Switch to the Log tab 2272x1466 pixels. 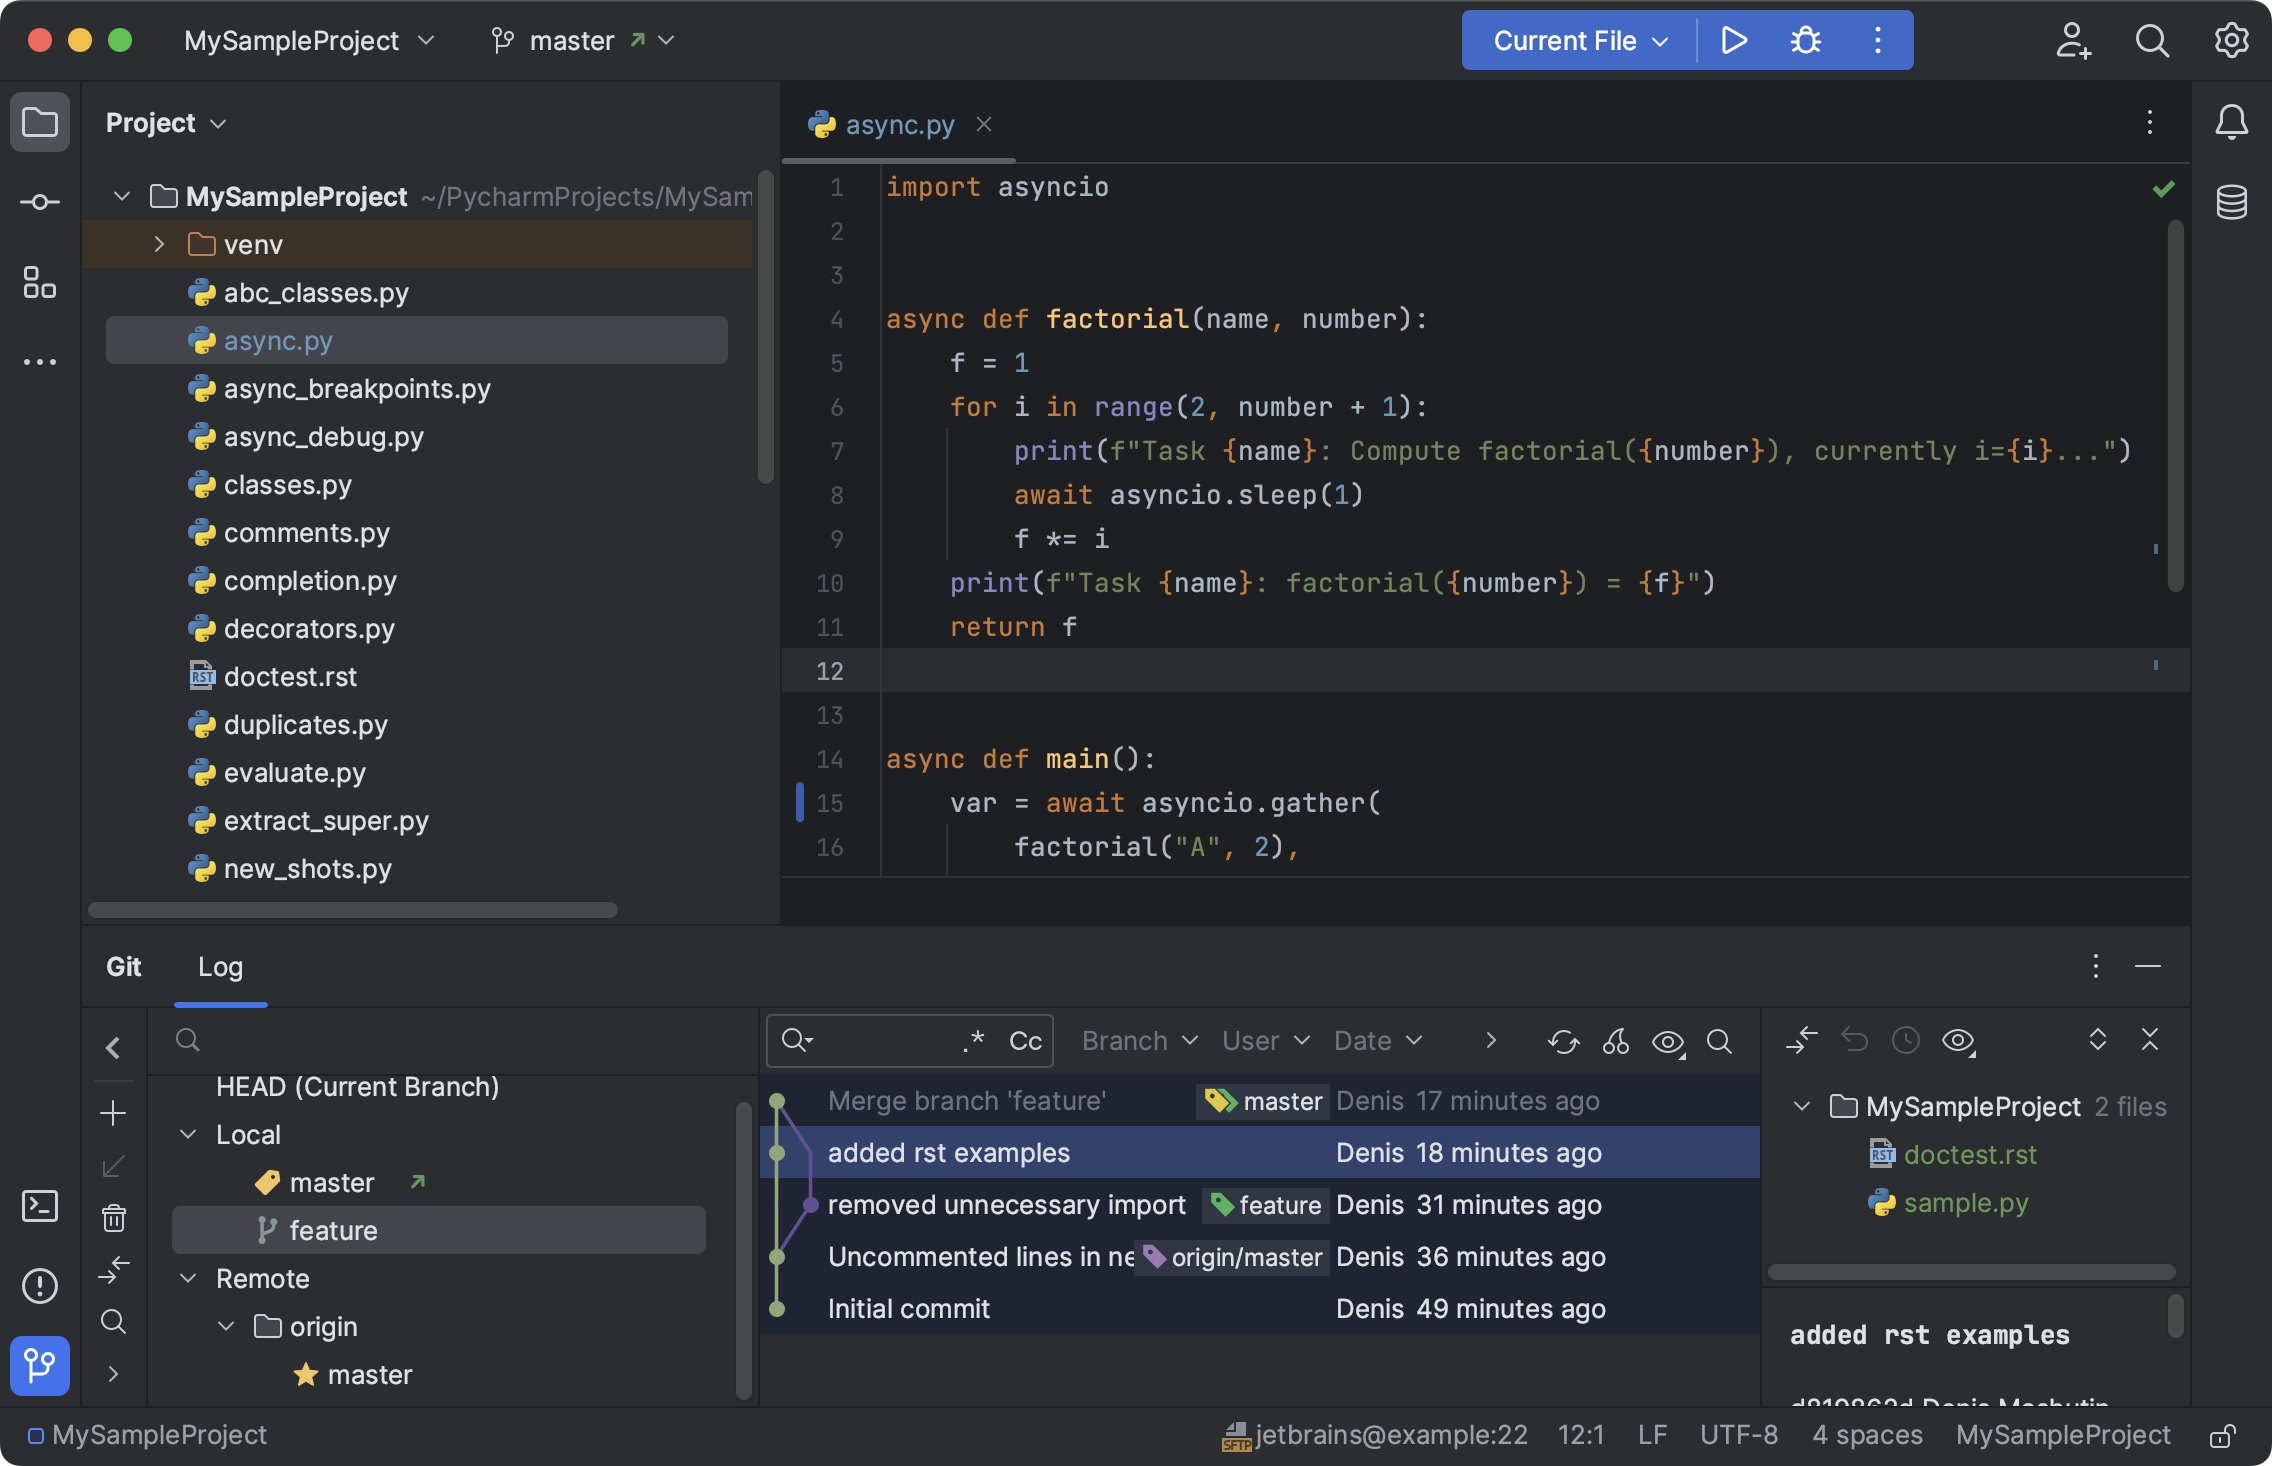coord(220,967)
